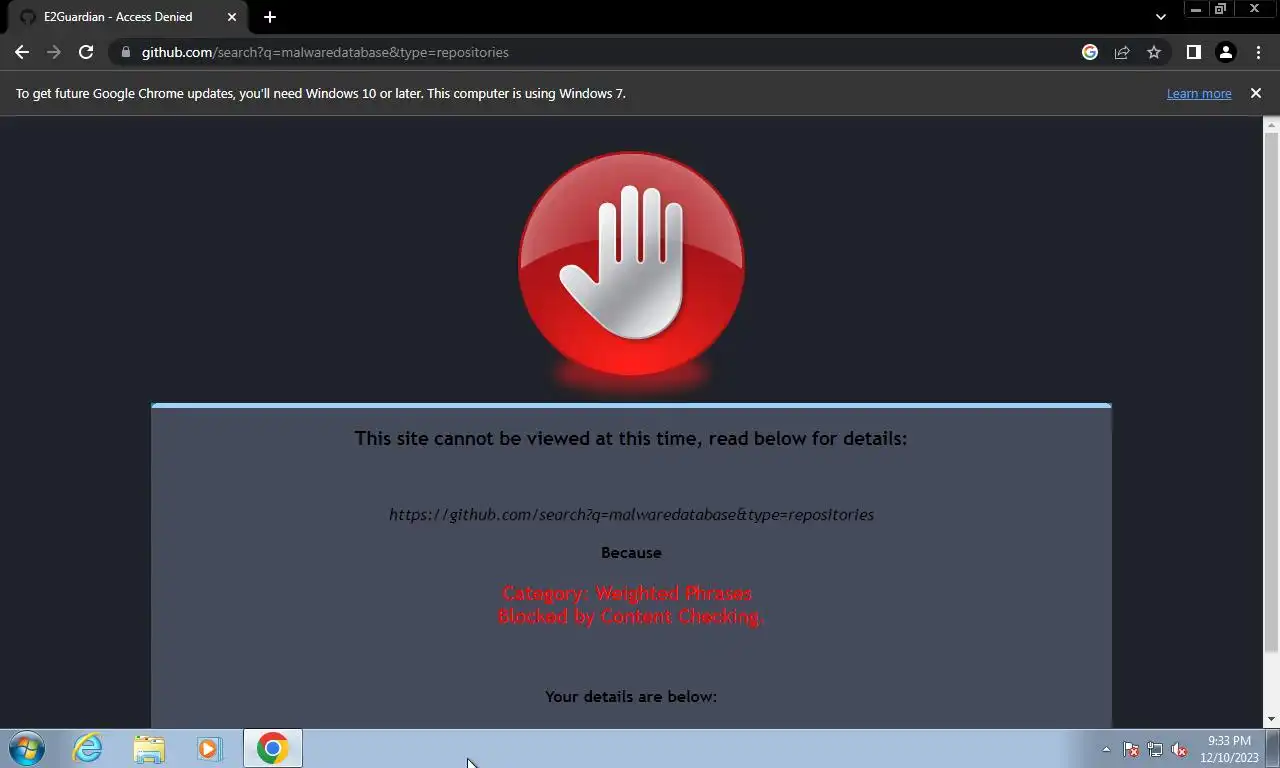
Task: Click the muted volume tray icon
Action: click(1179, 749)
